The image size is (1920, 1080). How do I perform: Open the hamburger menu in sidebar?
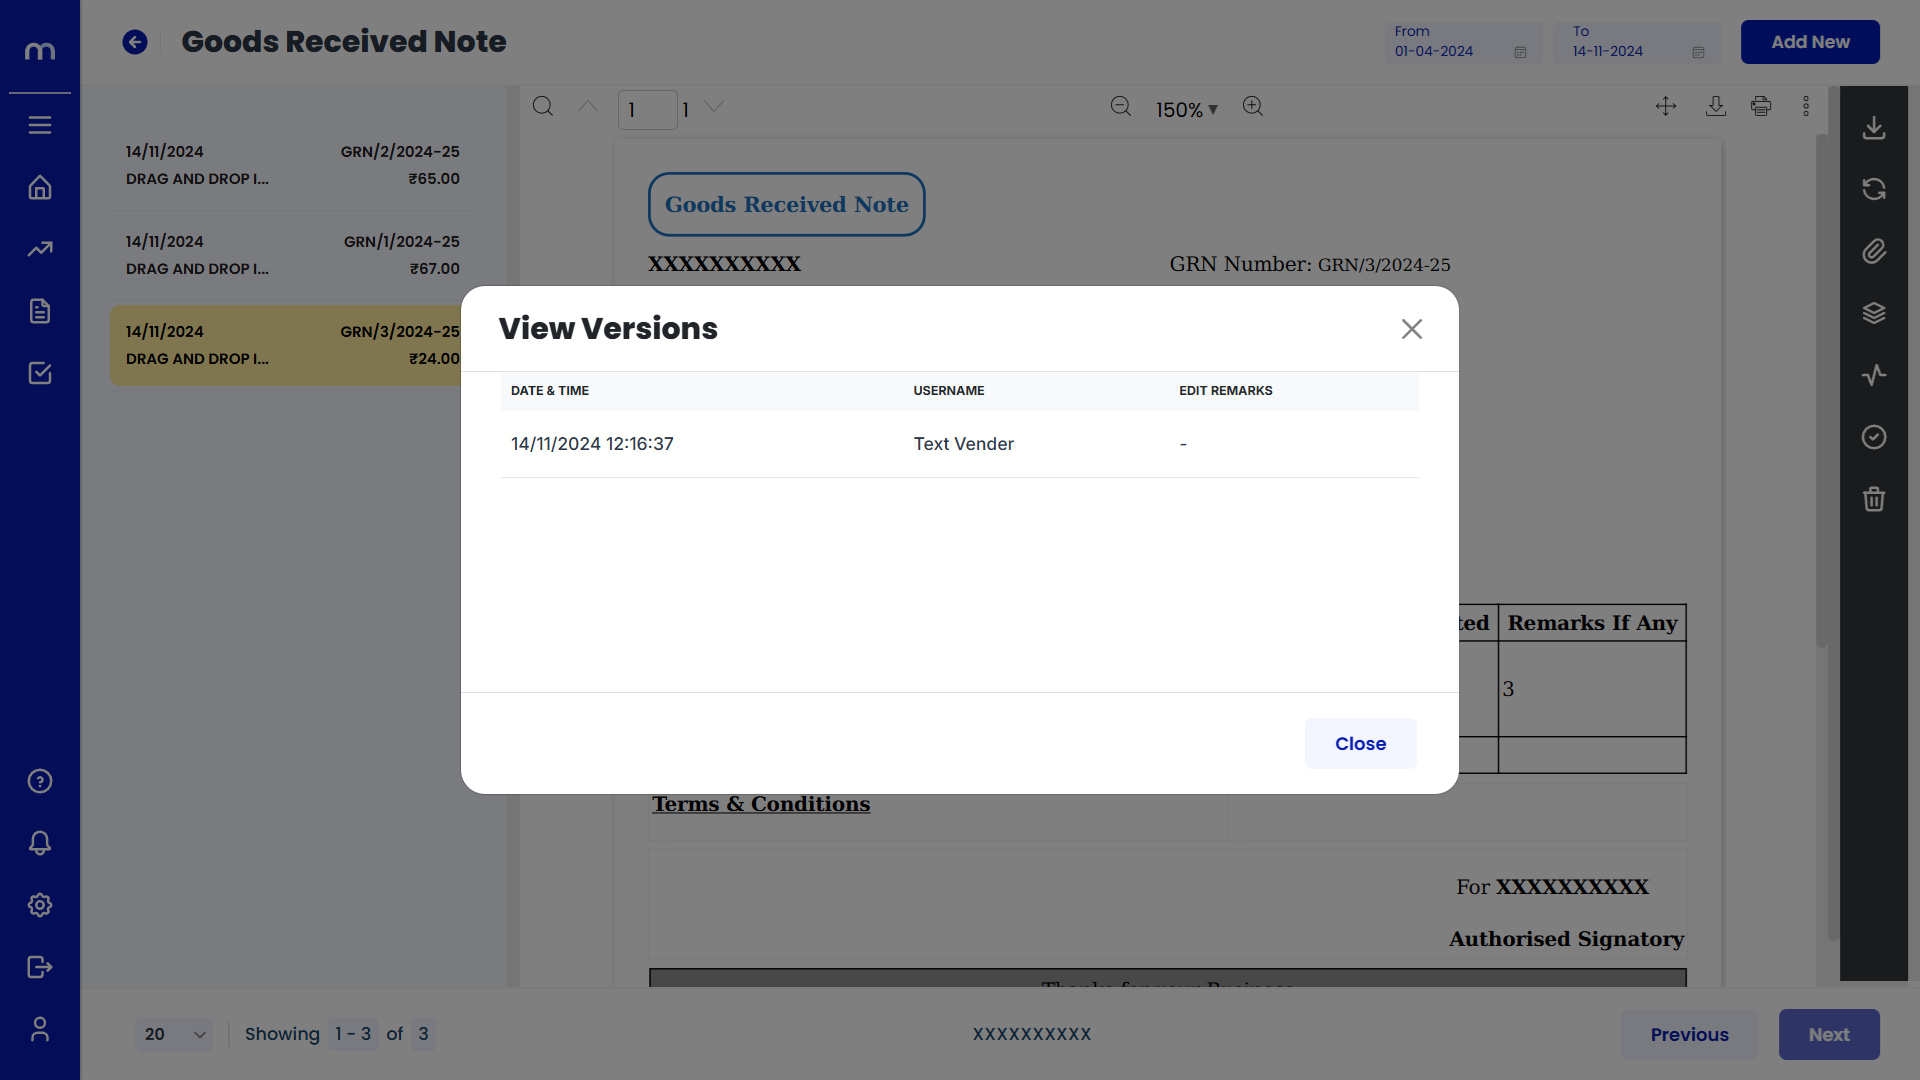tap(40, 125)
